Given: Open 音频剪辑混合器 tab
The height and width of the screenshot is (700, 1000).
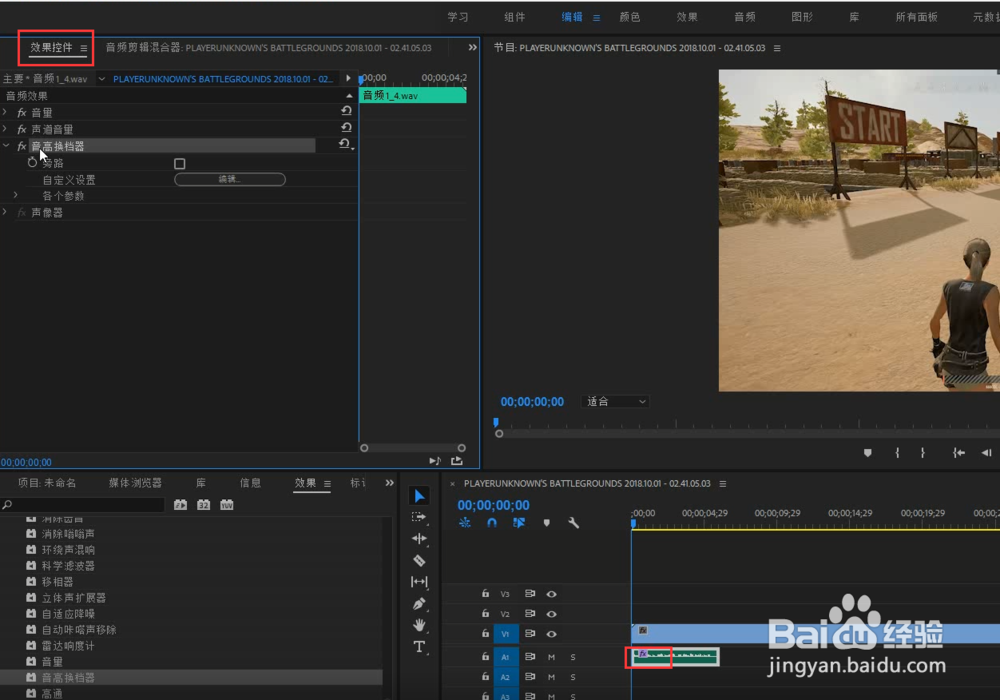Looking at the screenshot, I should point(268,48).
